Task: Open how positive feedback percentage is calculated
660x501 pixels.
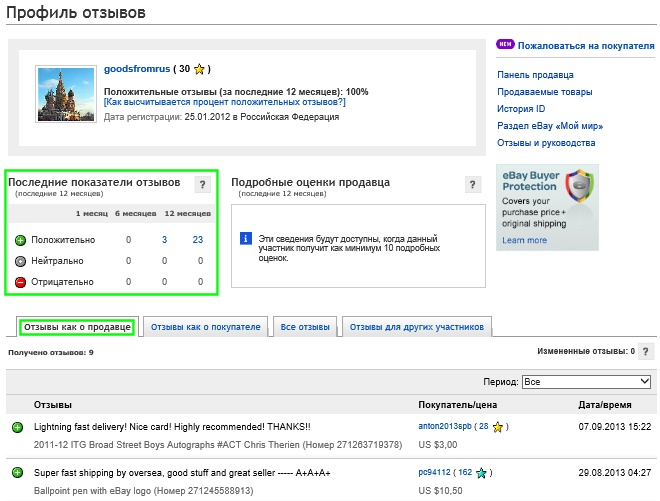Action: (x=224, y=102)
